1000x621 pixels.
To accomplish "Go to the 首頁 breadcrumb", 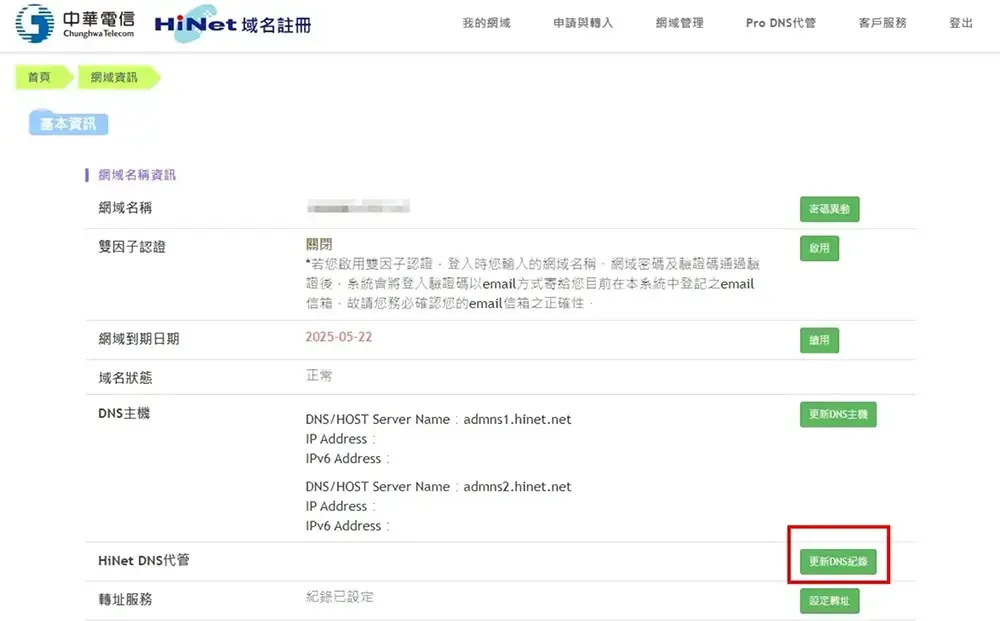I will pyautogui.click(x=42, y=77).
